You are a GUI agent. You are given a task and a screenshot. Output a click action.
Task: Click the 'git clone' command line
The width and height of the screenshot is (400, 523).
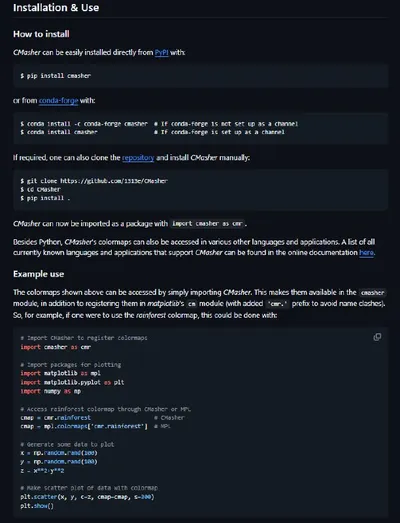coord(94,181)
